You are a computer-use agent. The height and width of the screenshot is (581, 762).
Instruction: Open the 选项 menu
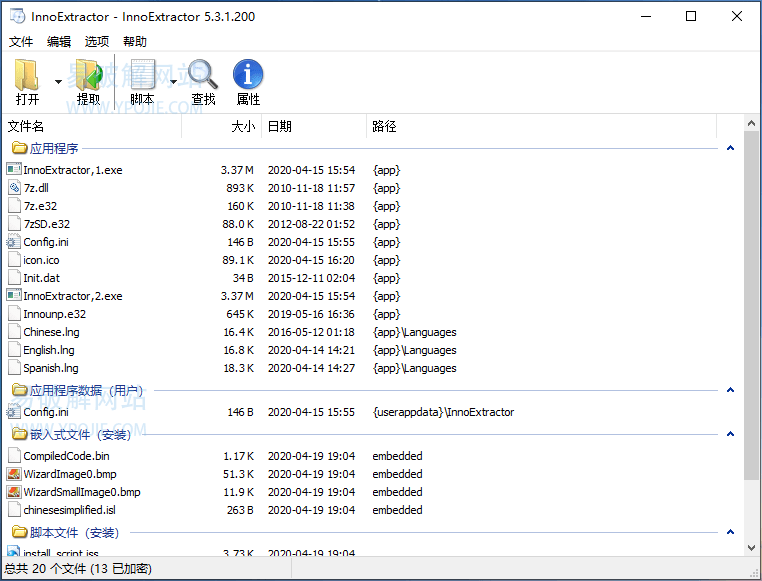[97, 42]
